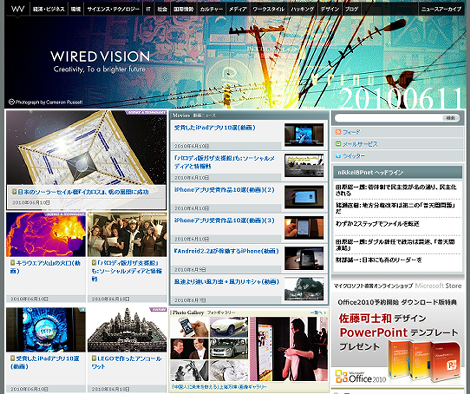Open white concept car gallery photo
The width and height of the screenshot is (470, 394).
click(229, 327)
